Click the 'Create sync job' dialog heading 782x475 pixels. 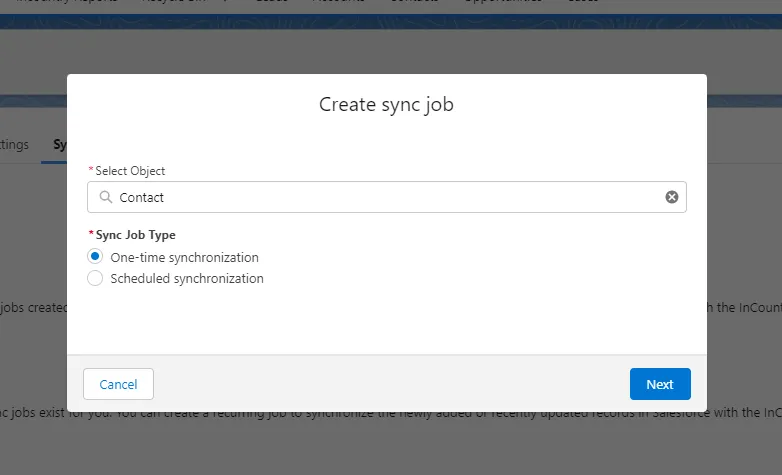(386, 104)
